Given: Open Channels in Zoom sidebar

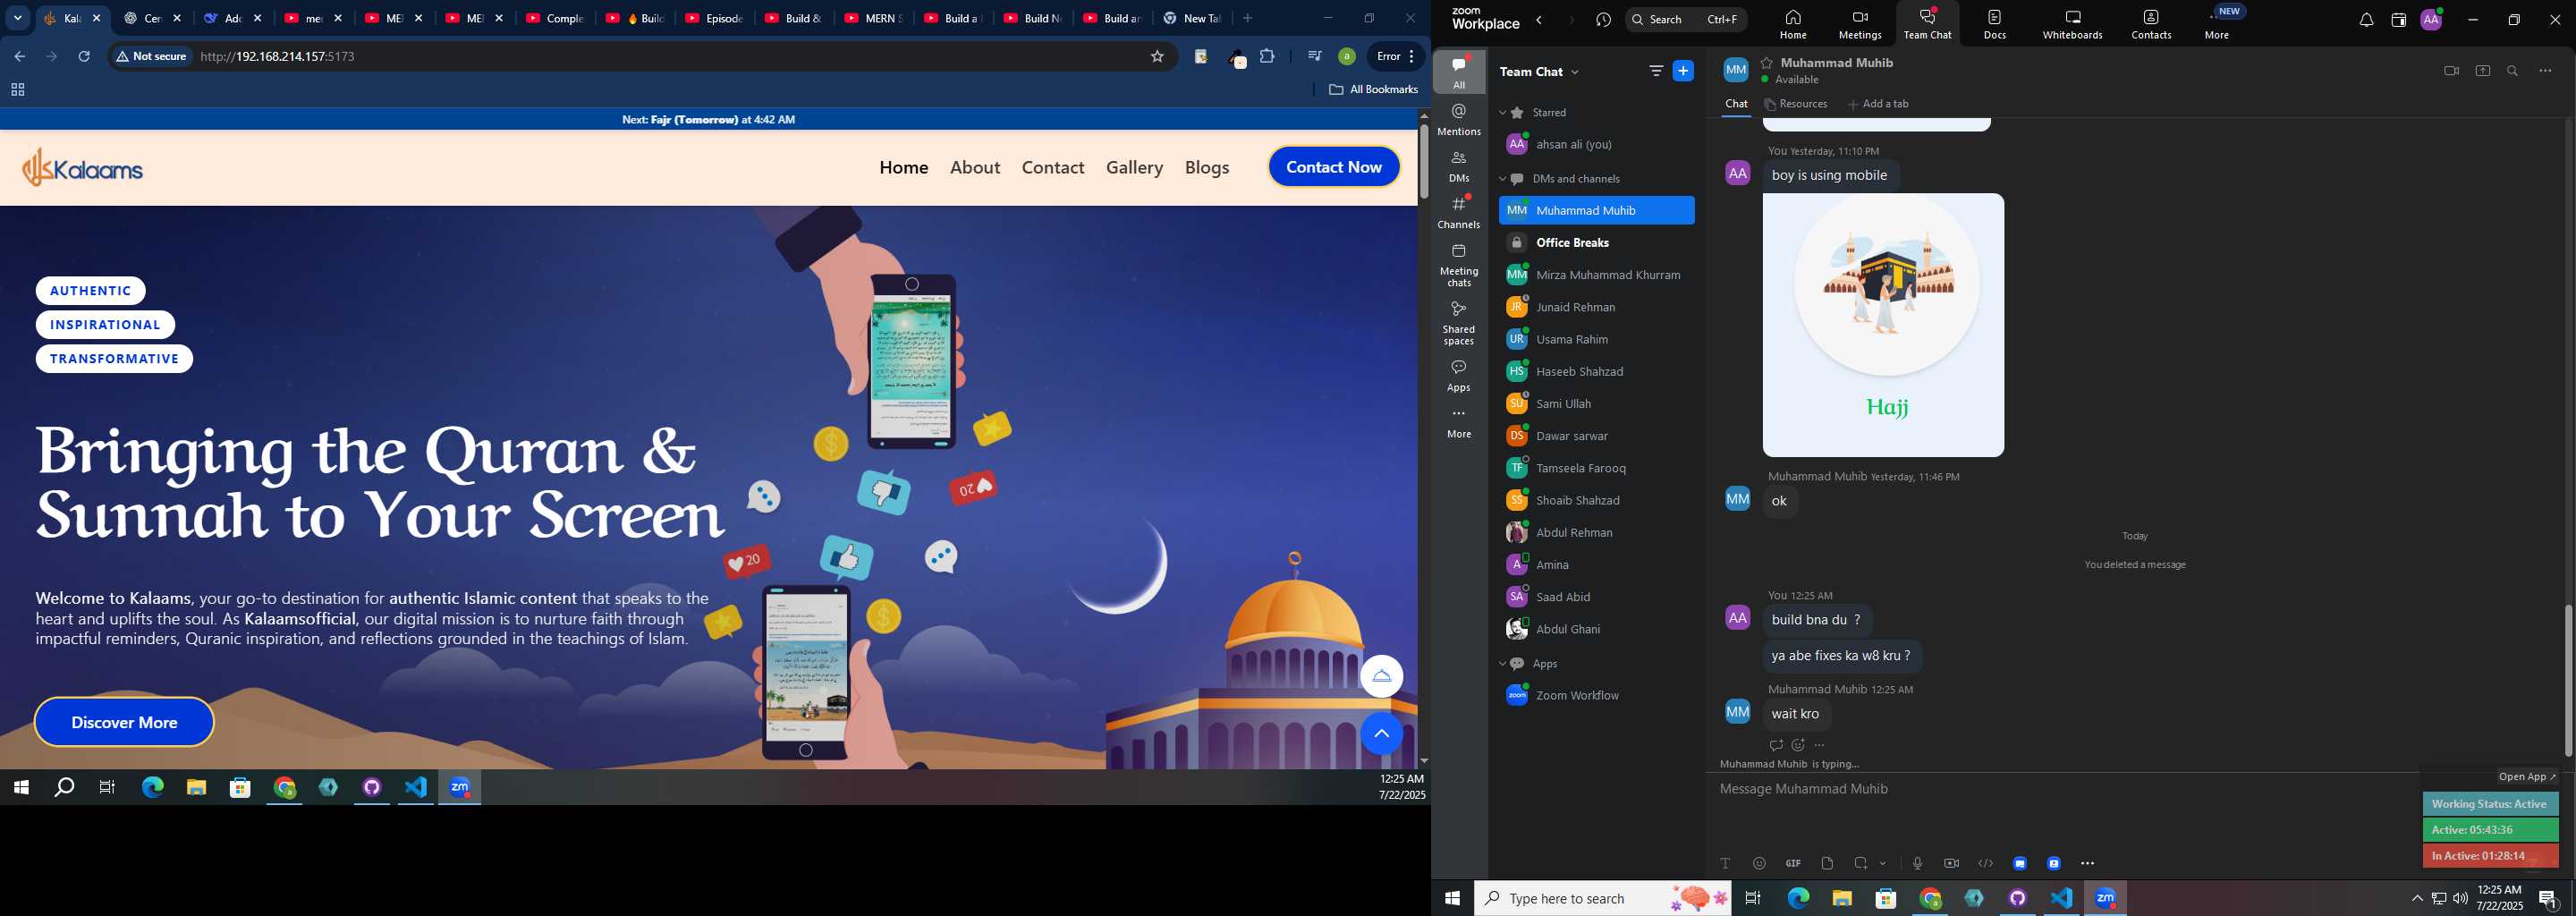Looking at the screenshot, I should point(1458,213).
